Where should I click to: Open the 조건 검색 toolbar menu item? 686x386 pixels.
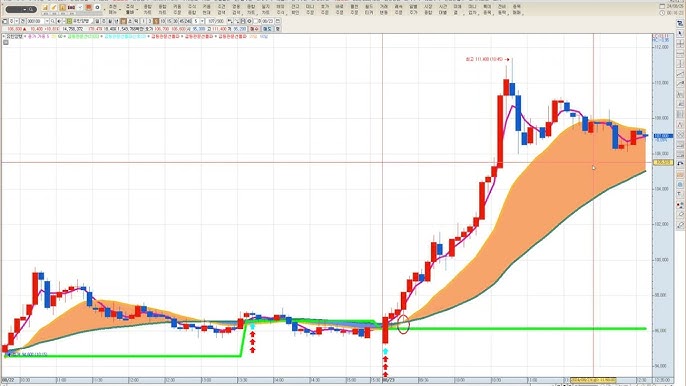pos(222,10)
